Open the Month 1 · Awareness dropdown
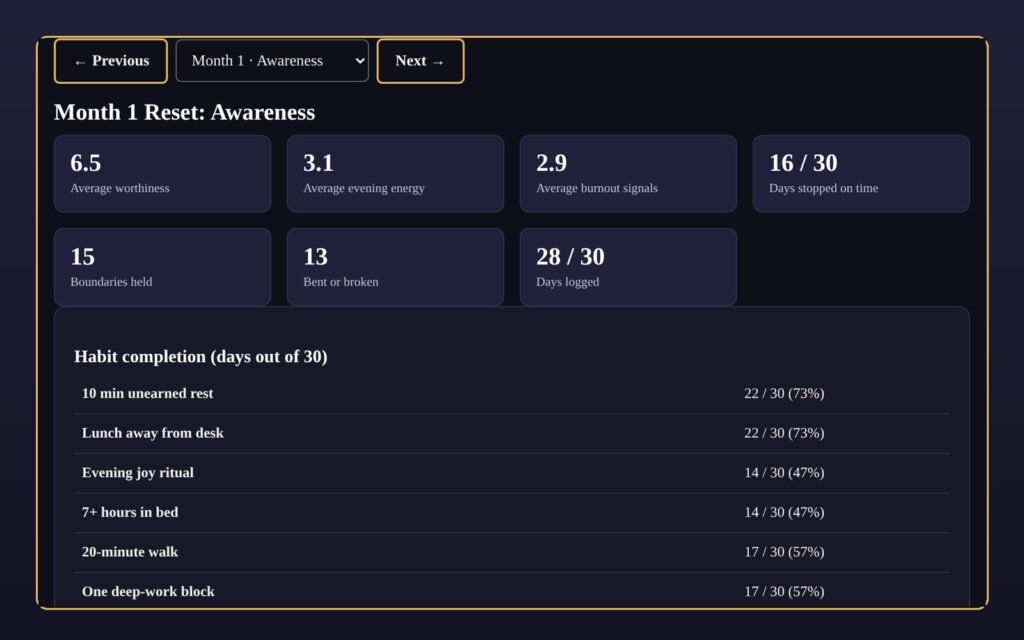Screen dimensions: 1024x640 pos(272,61)
